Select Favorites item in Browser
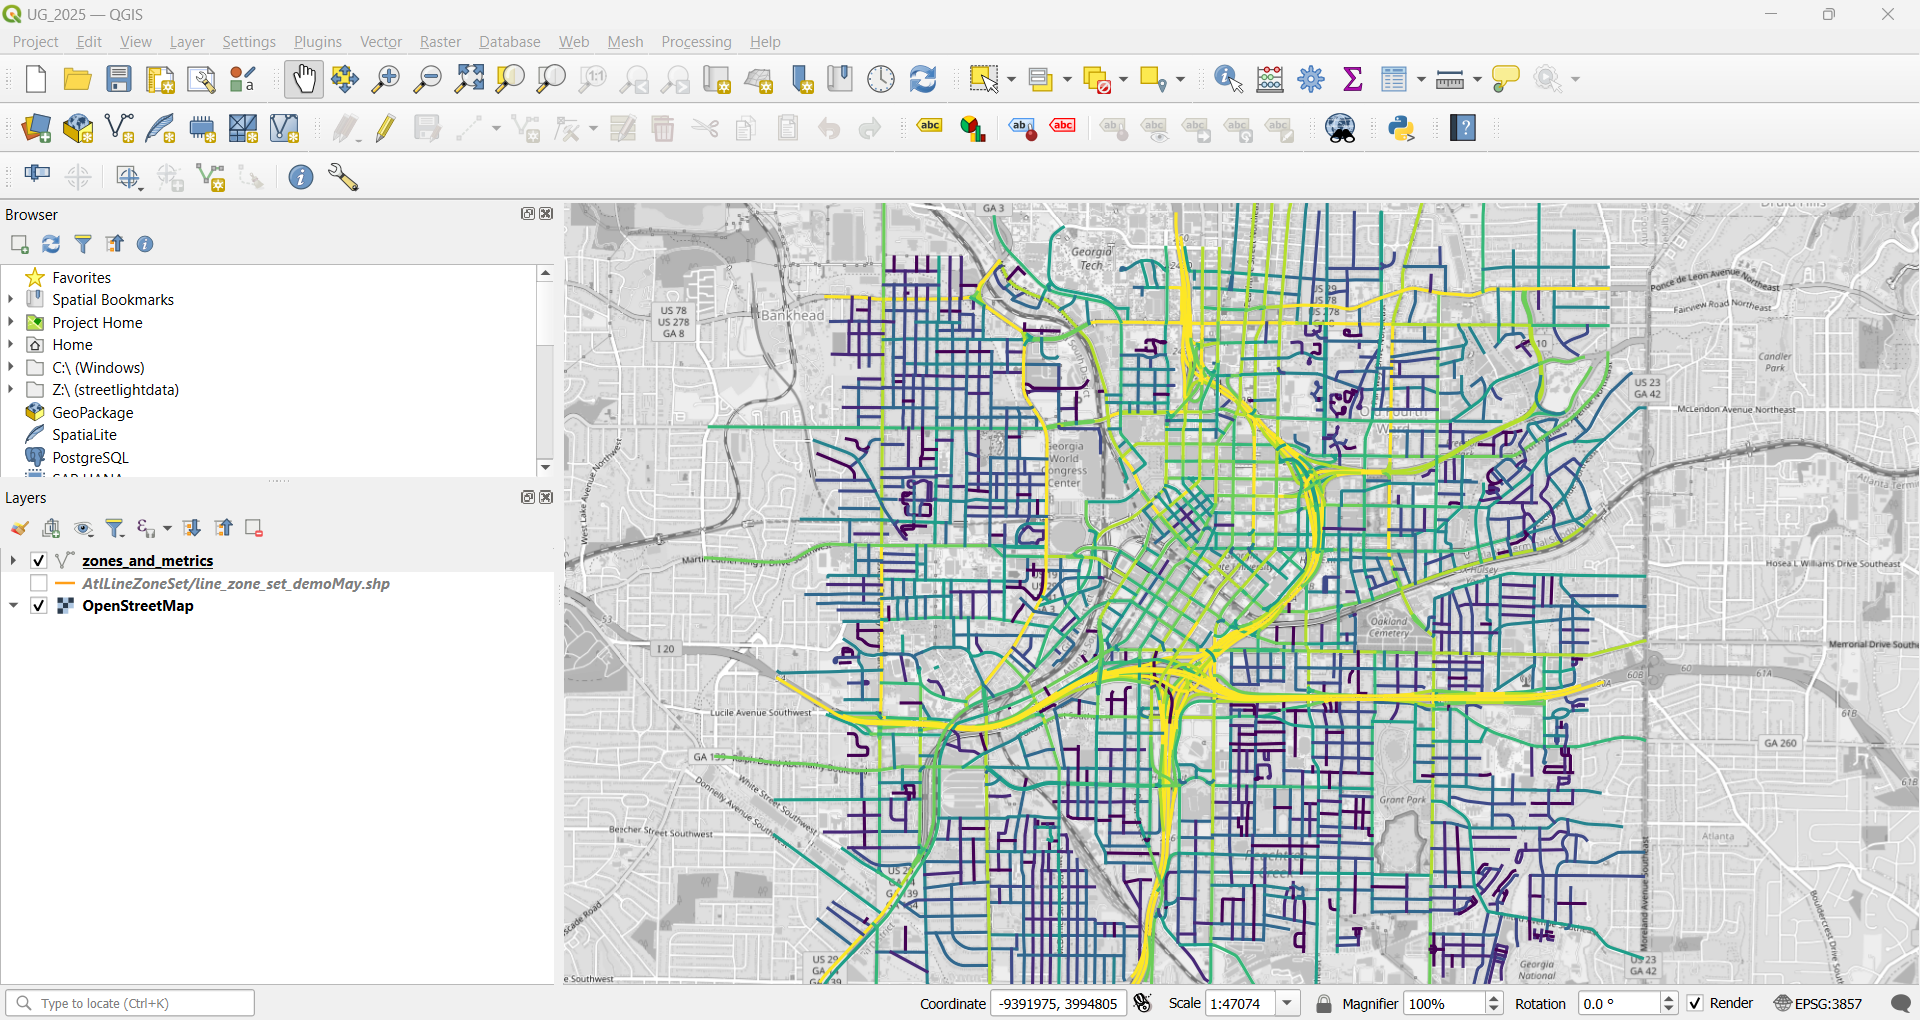Viewport: 1920px width, 1020px height. pos(81,277)
